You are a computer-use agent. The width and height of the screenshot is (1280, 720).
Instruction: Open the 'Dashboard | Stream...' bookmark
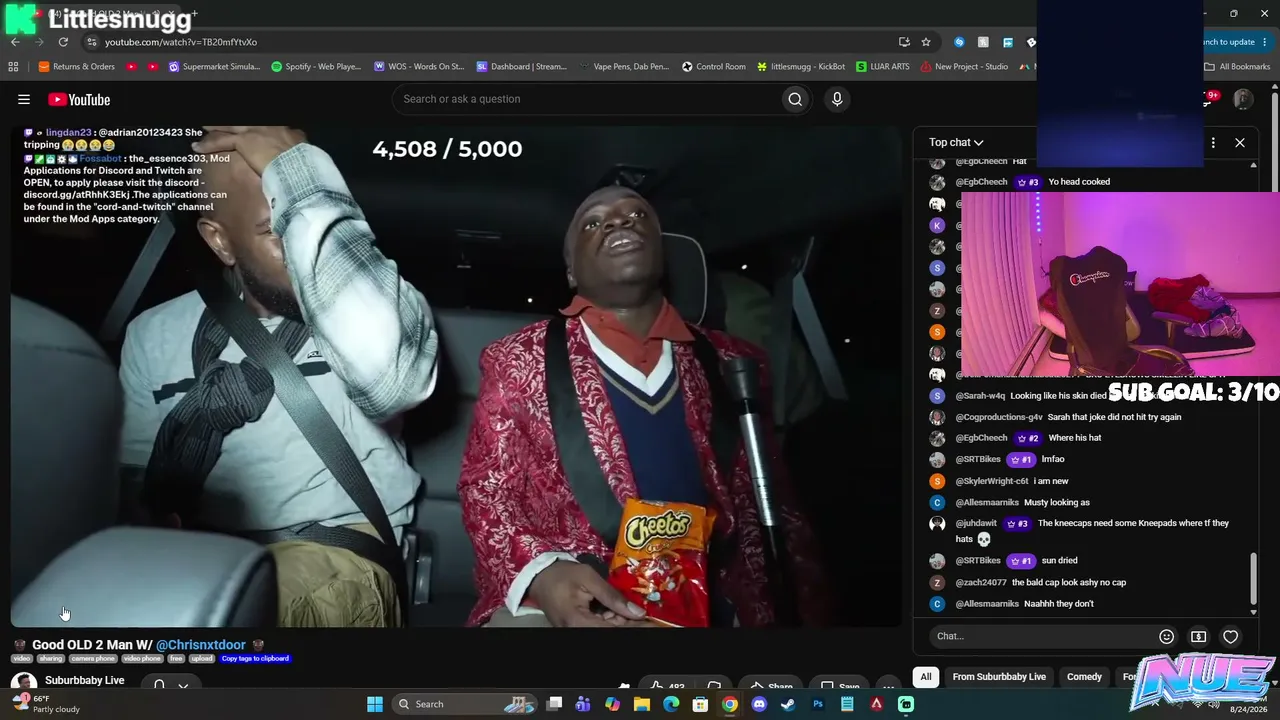click(522, 67)
